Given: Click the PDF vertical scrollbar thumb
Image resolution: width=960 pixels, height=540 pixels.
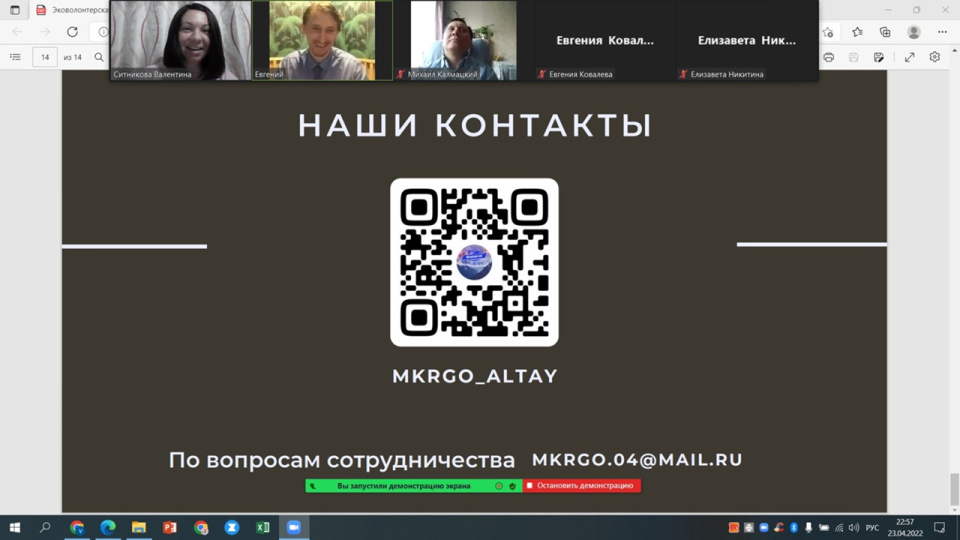Looking at the screenshot, I should coord(954,490).
